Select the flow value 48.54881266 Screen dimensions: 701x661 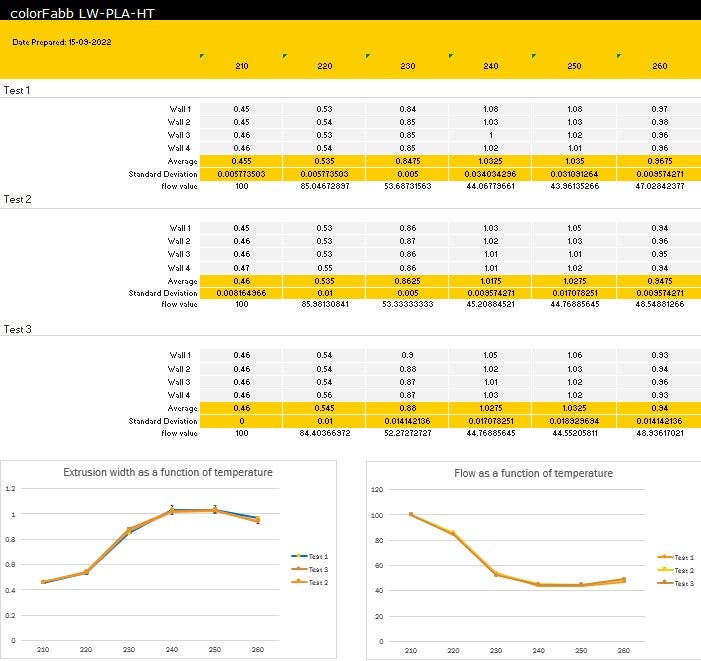point(659,304)
